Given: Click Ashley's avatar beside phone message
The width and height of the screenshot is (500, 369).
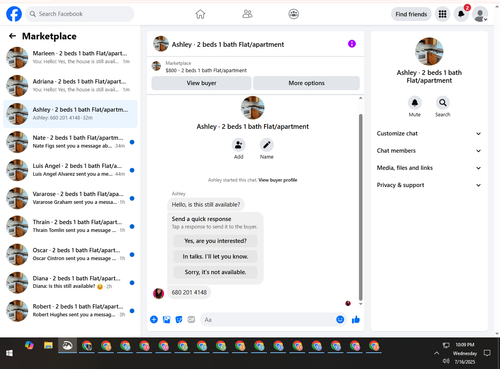Looking at the screenshot, I should pos(158,293).
